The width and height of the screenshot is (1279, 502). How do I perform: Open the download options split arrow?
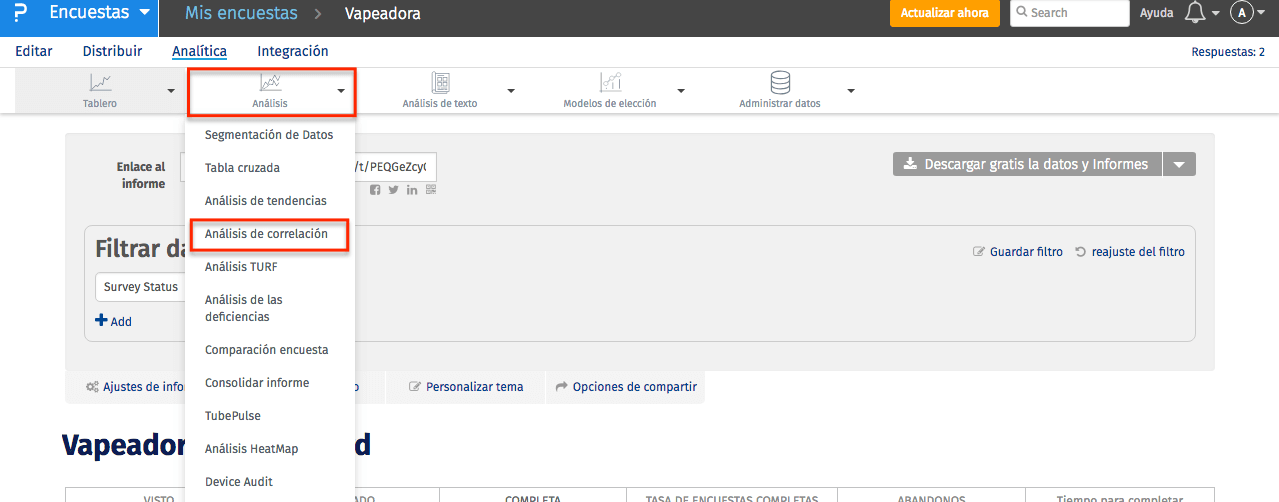(1179, 164)
